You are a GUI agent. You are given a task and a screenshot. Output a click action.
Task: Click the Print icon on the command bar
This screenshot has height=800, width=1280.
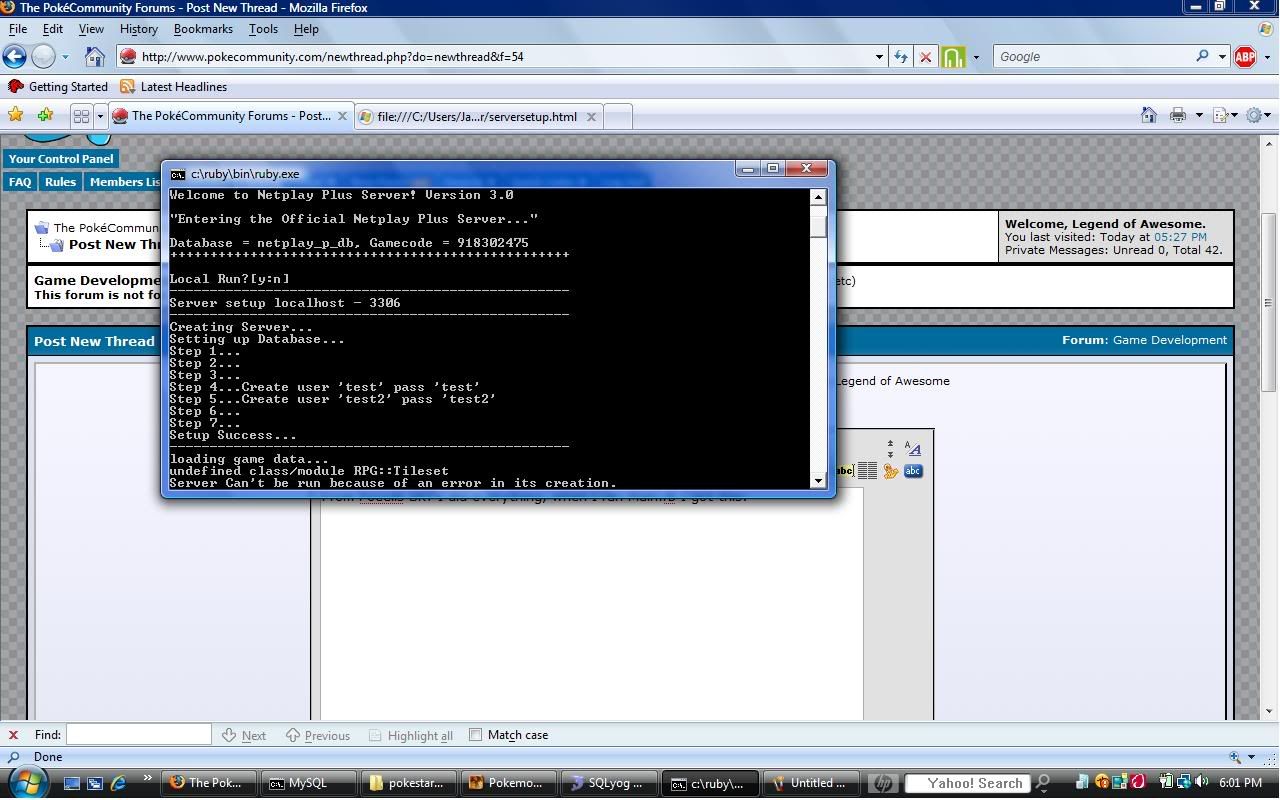1178,115
